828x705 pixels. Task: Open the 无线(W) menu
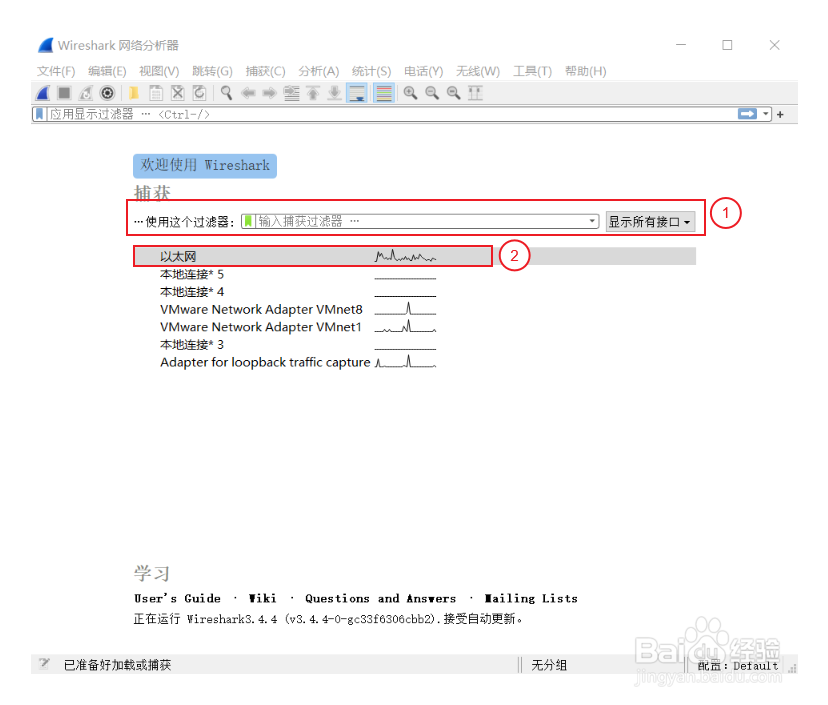[x=478, y=71]
